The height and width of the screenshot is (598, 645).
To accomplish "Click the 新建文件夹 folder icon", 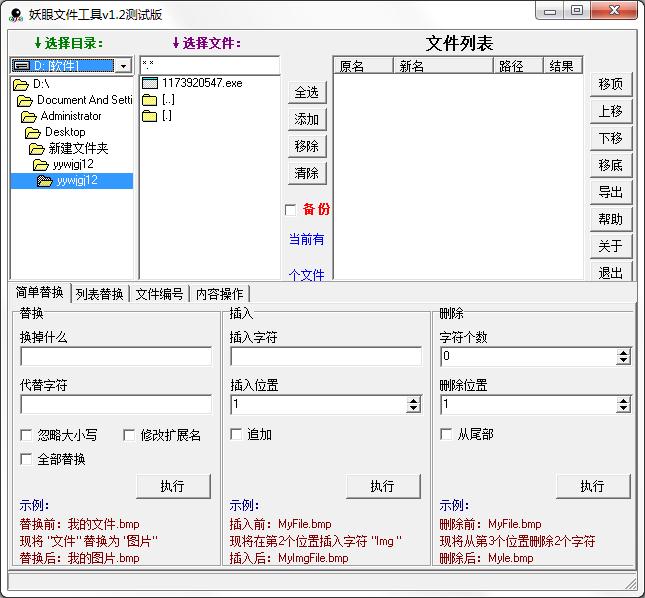I will pyautogui.click(x=37, y=148).
